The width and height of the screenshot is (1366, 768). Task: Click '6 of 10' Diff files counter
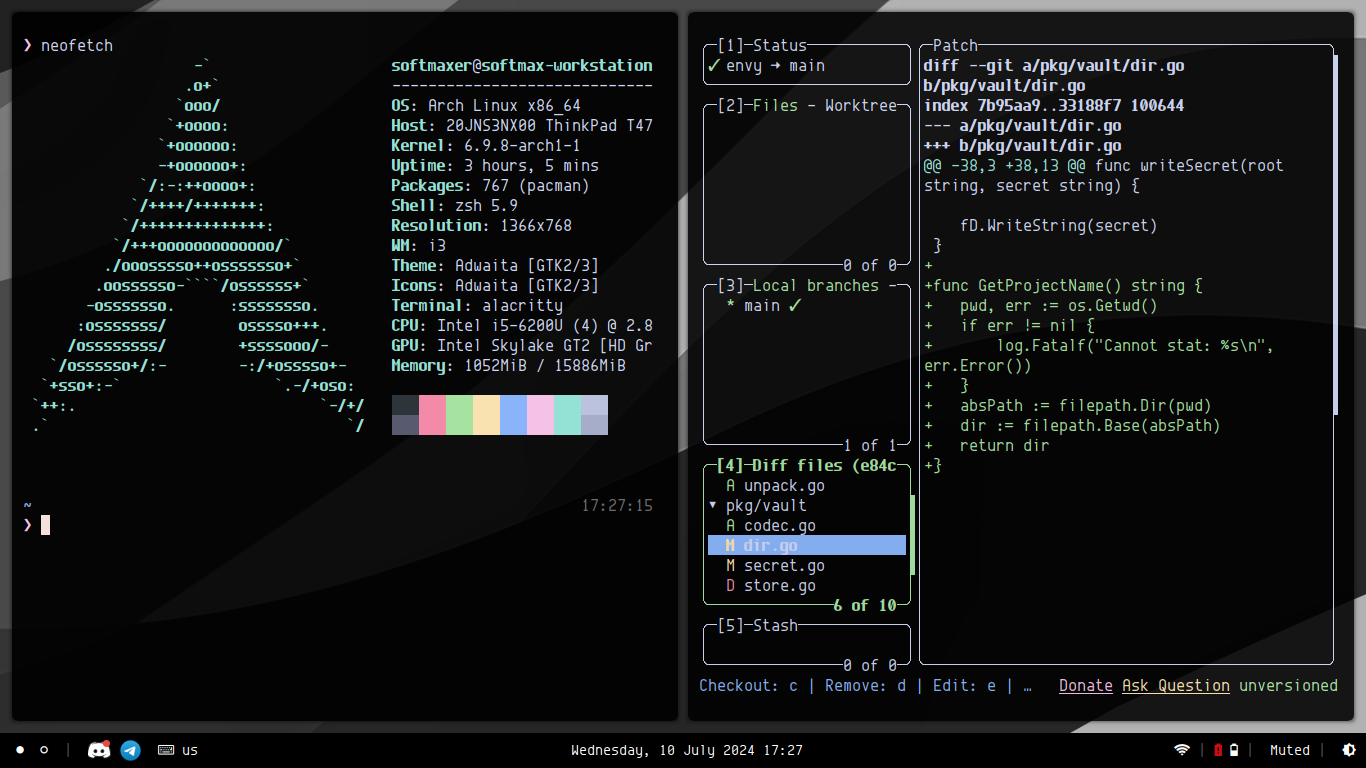(x=865, y=606)
